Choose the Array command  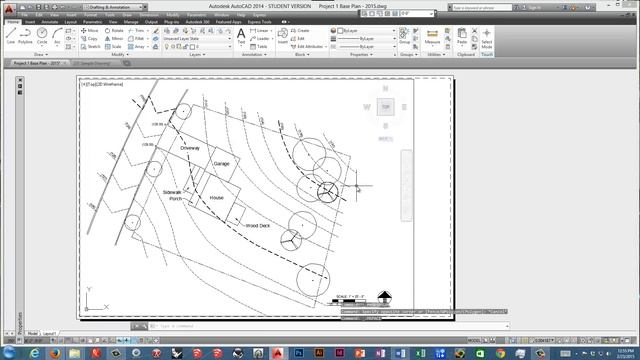click(136, 47)
